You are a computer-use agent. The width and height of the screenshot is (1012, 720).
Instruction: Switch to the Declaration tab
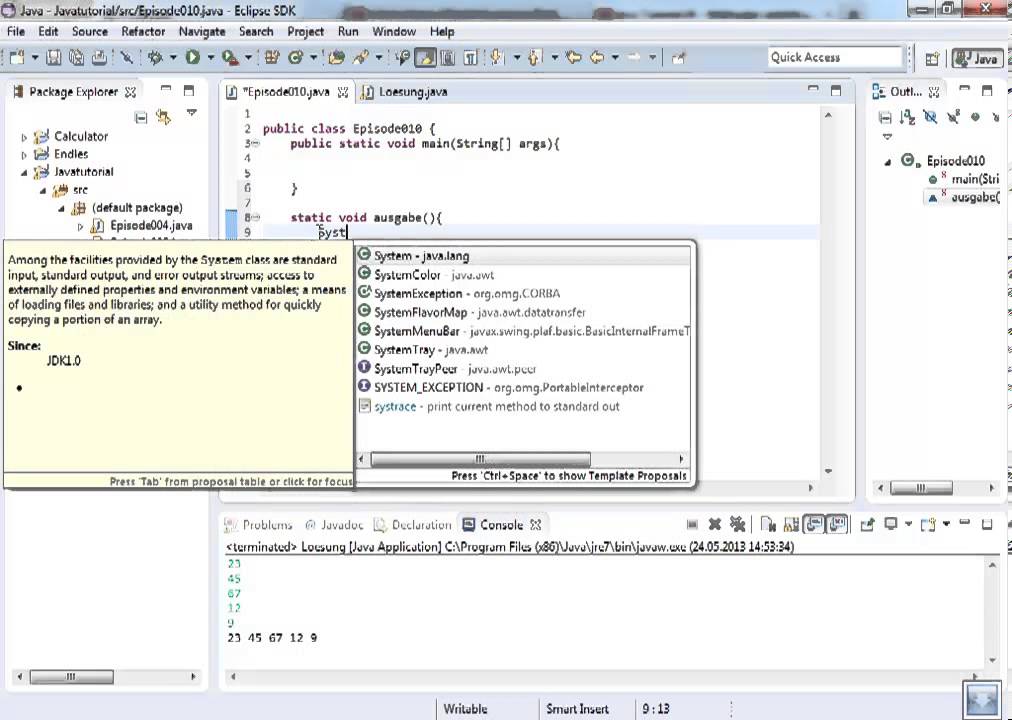[x=413, y=525]
